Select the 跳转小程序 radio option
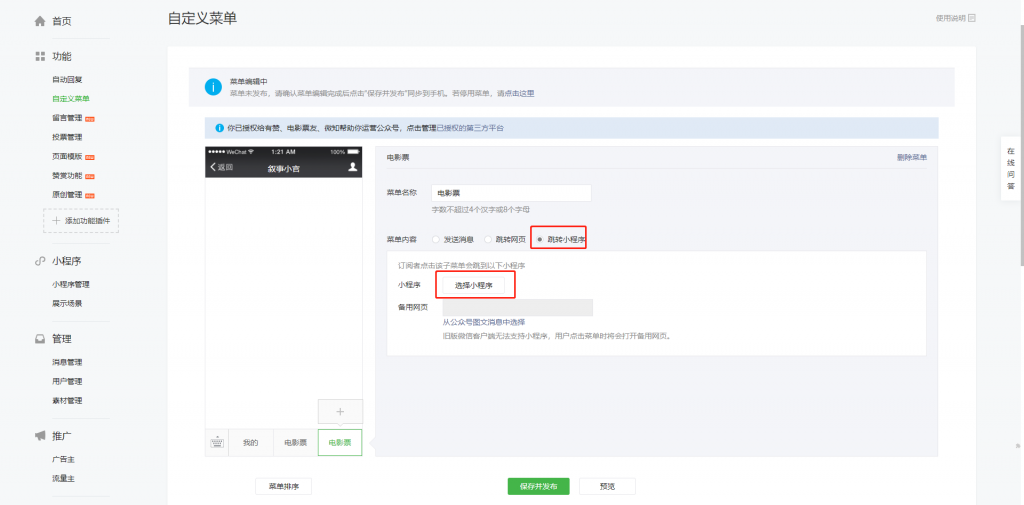This screenshot has height=505, width=1024. pos(539,240)
